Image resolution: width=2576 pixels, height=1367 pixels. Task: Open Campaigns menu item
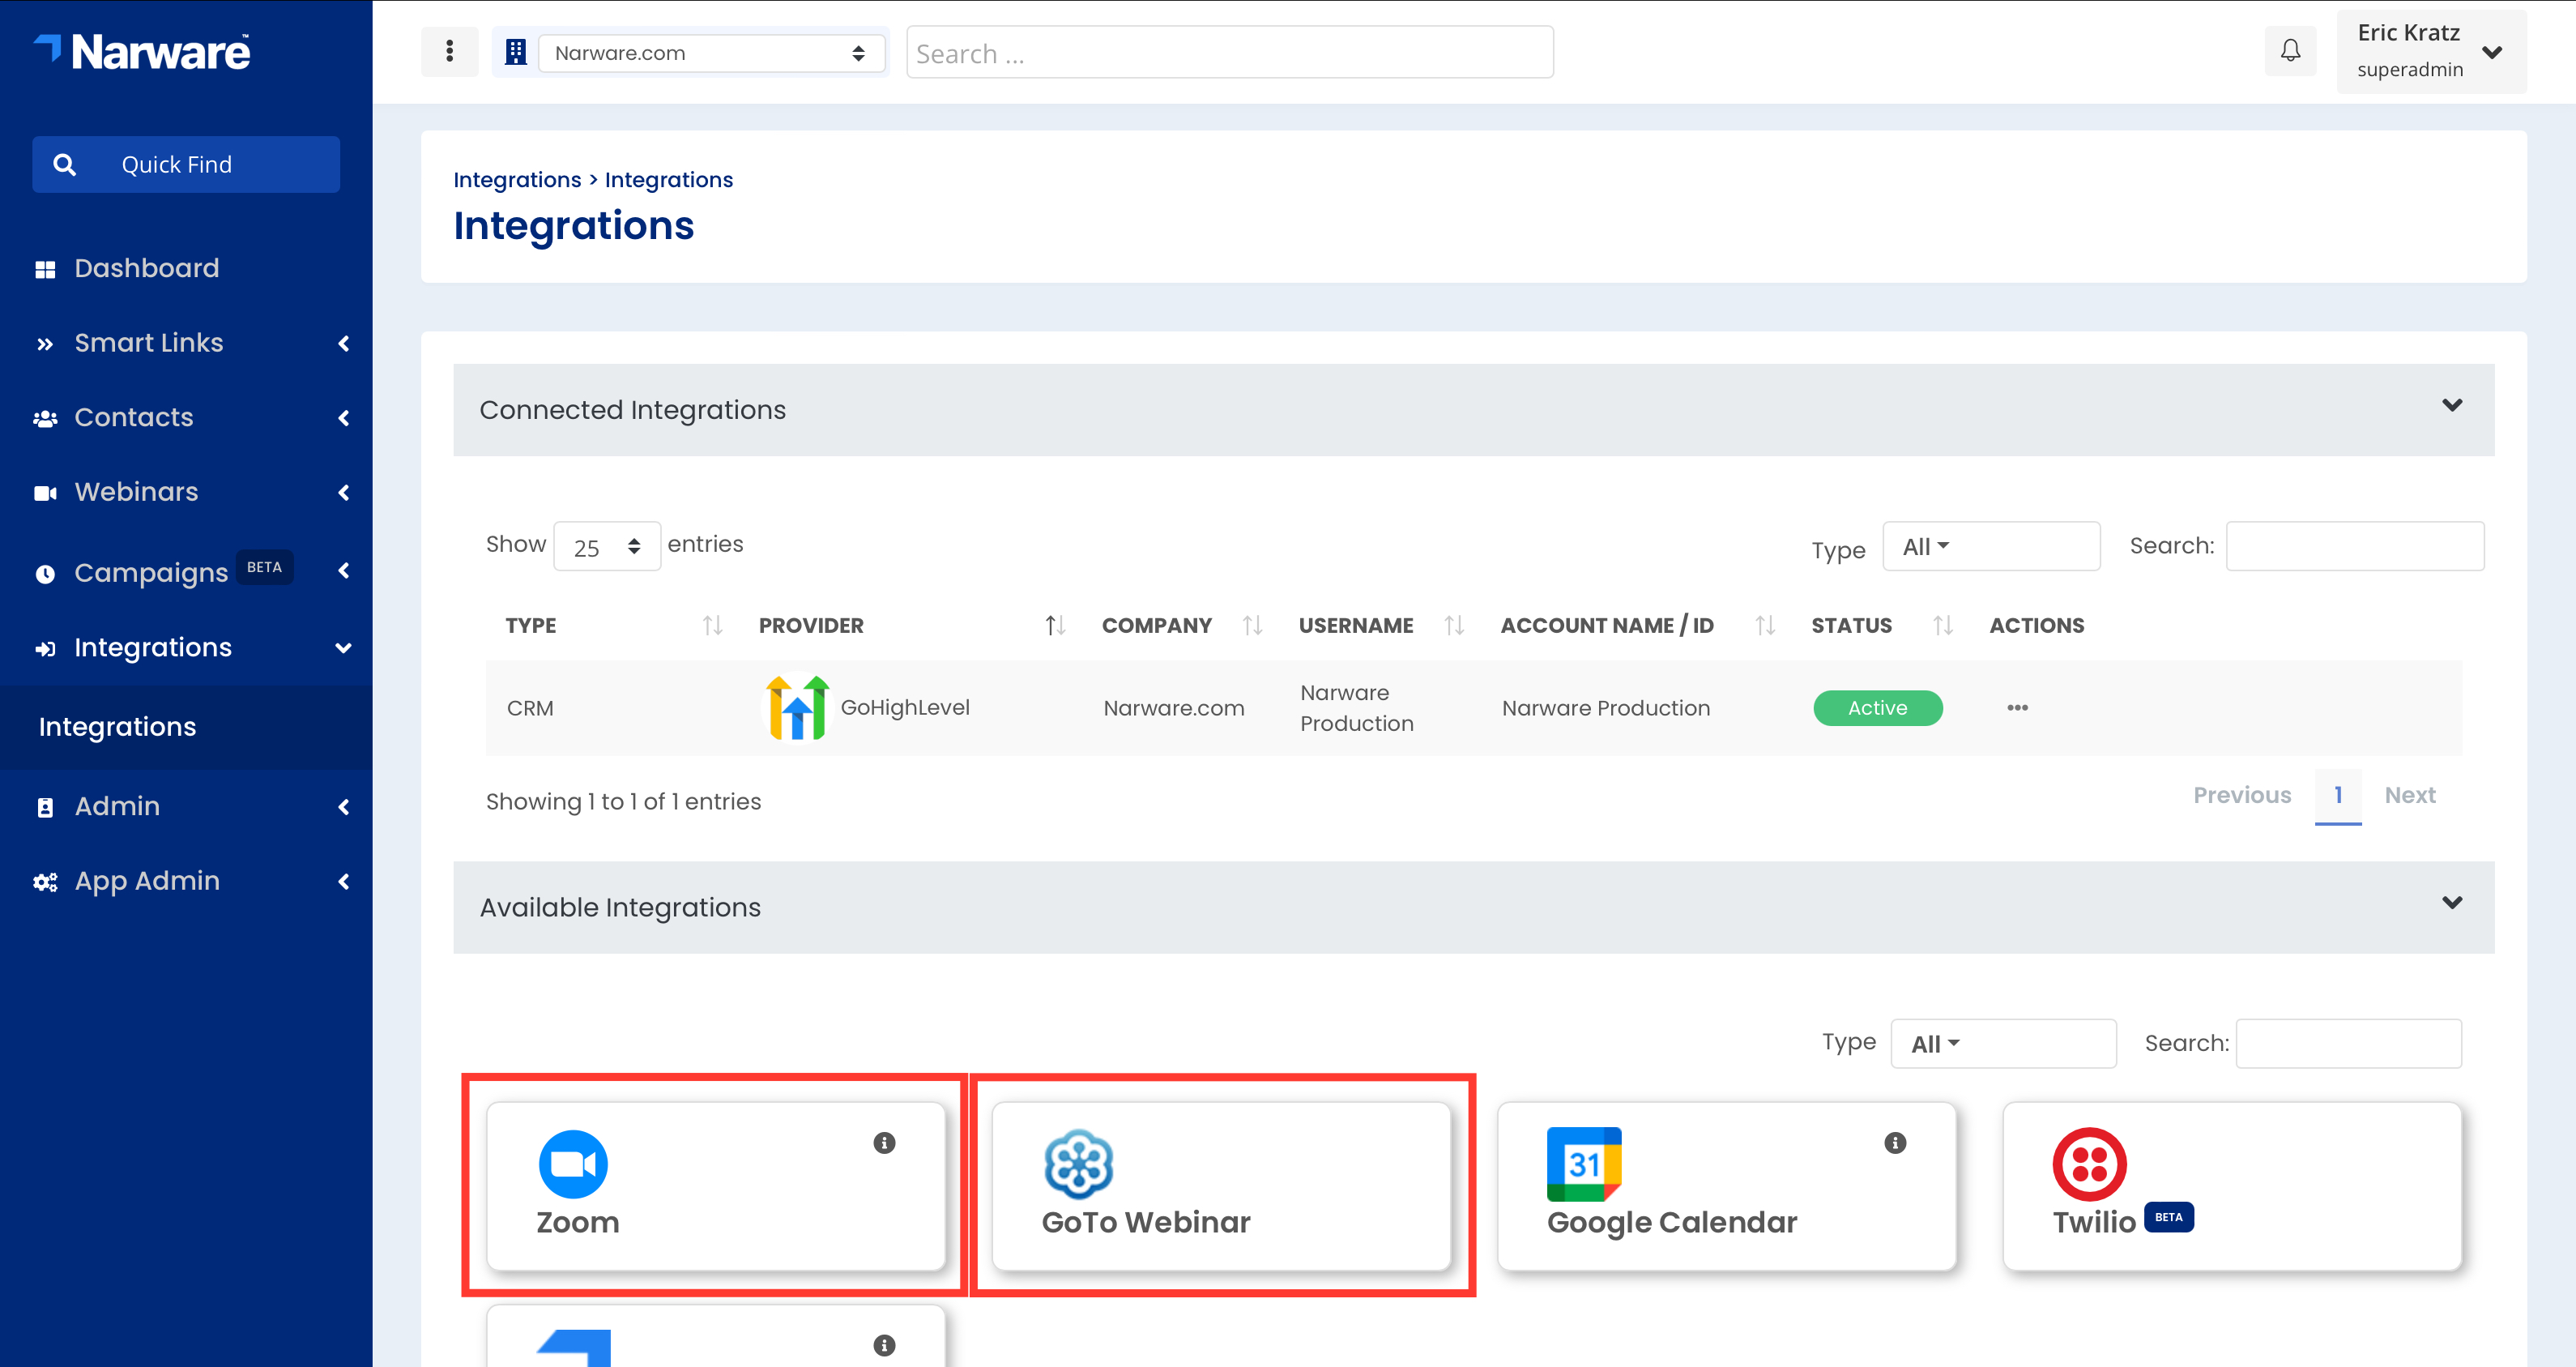(151, 573)
